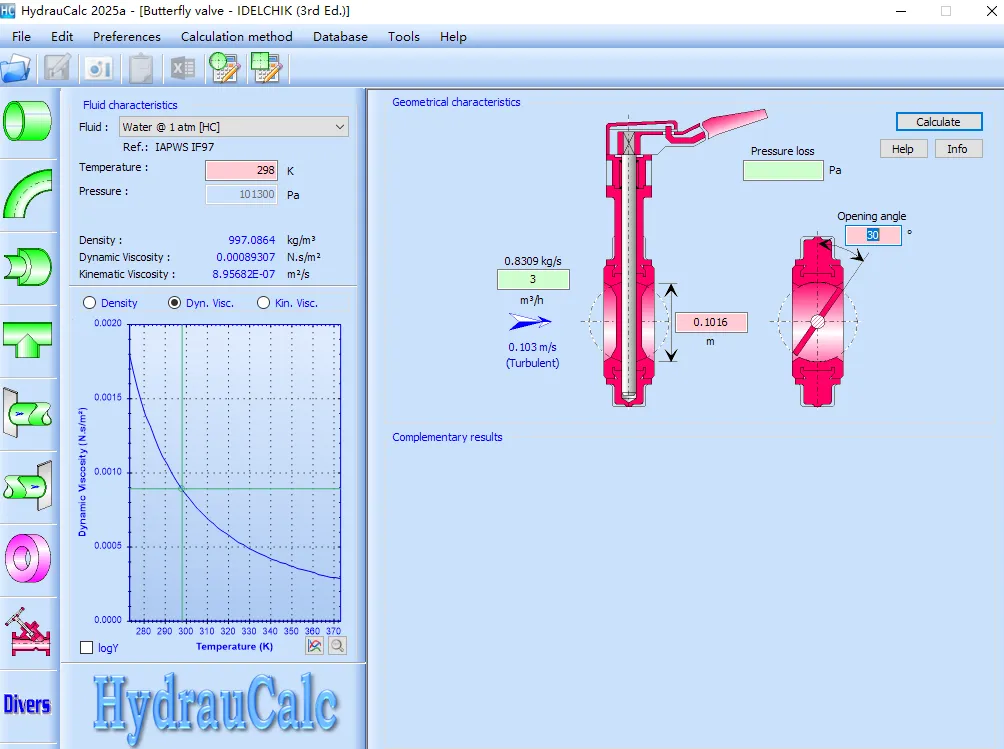Open the File menu
1004x749 pixels.
click(21, 36)
